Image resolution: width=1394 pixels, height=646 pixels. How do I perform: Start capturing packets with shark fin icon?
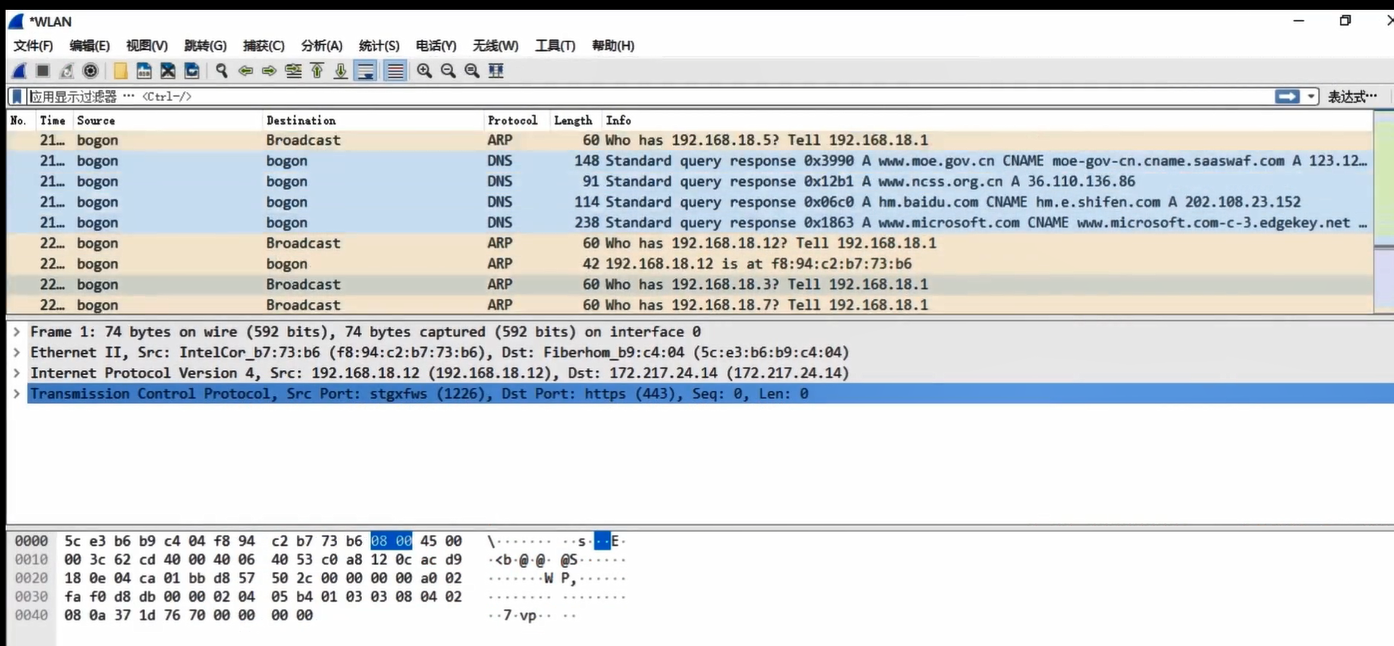pos(19,71)
